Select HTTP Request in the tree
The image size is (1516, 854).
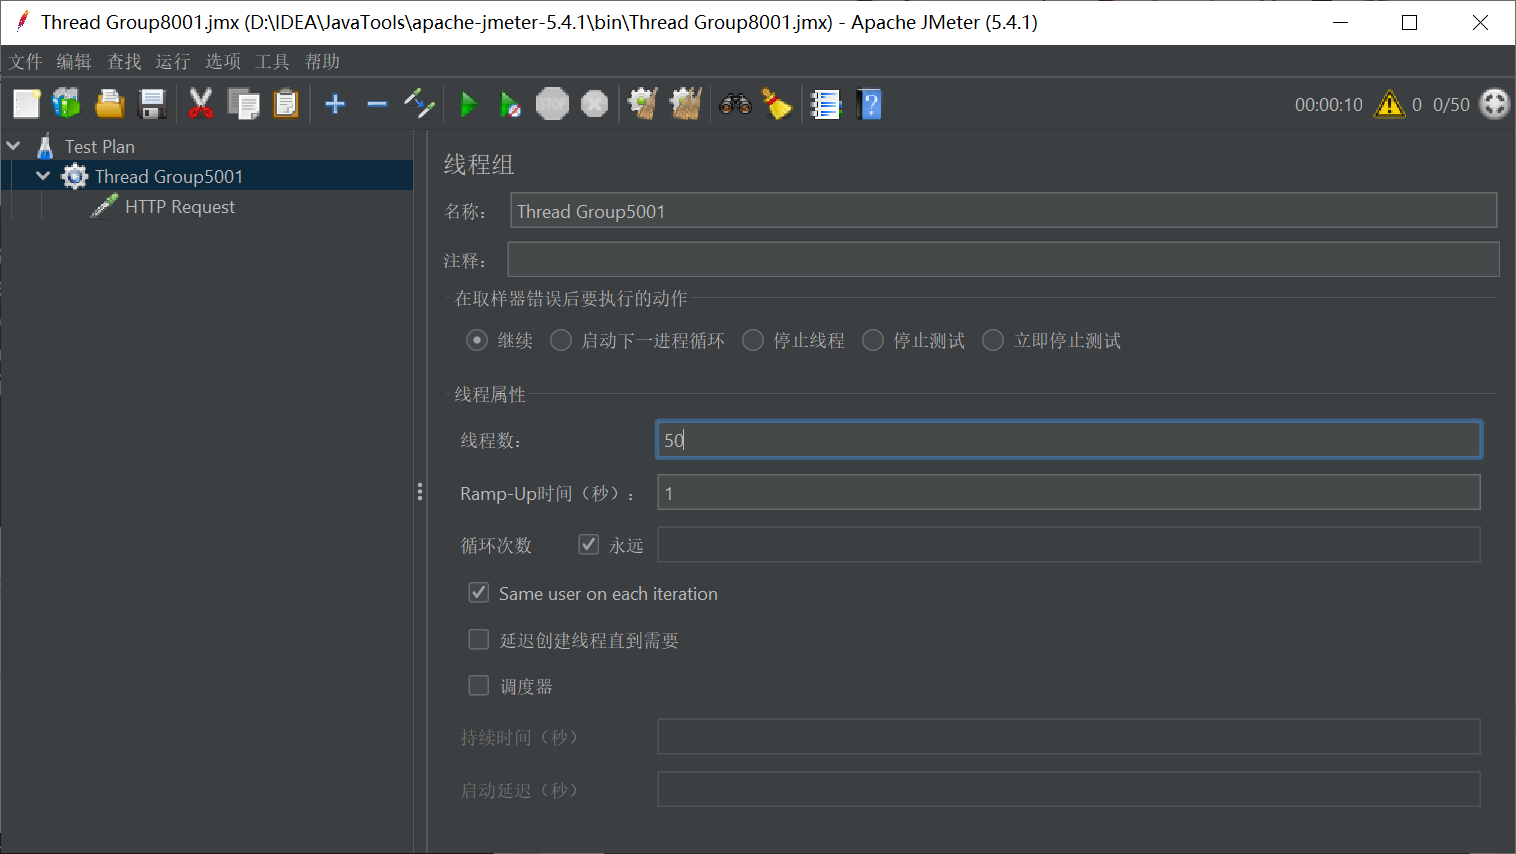pyautogui.click(x=180, y=206)
